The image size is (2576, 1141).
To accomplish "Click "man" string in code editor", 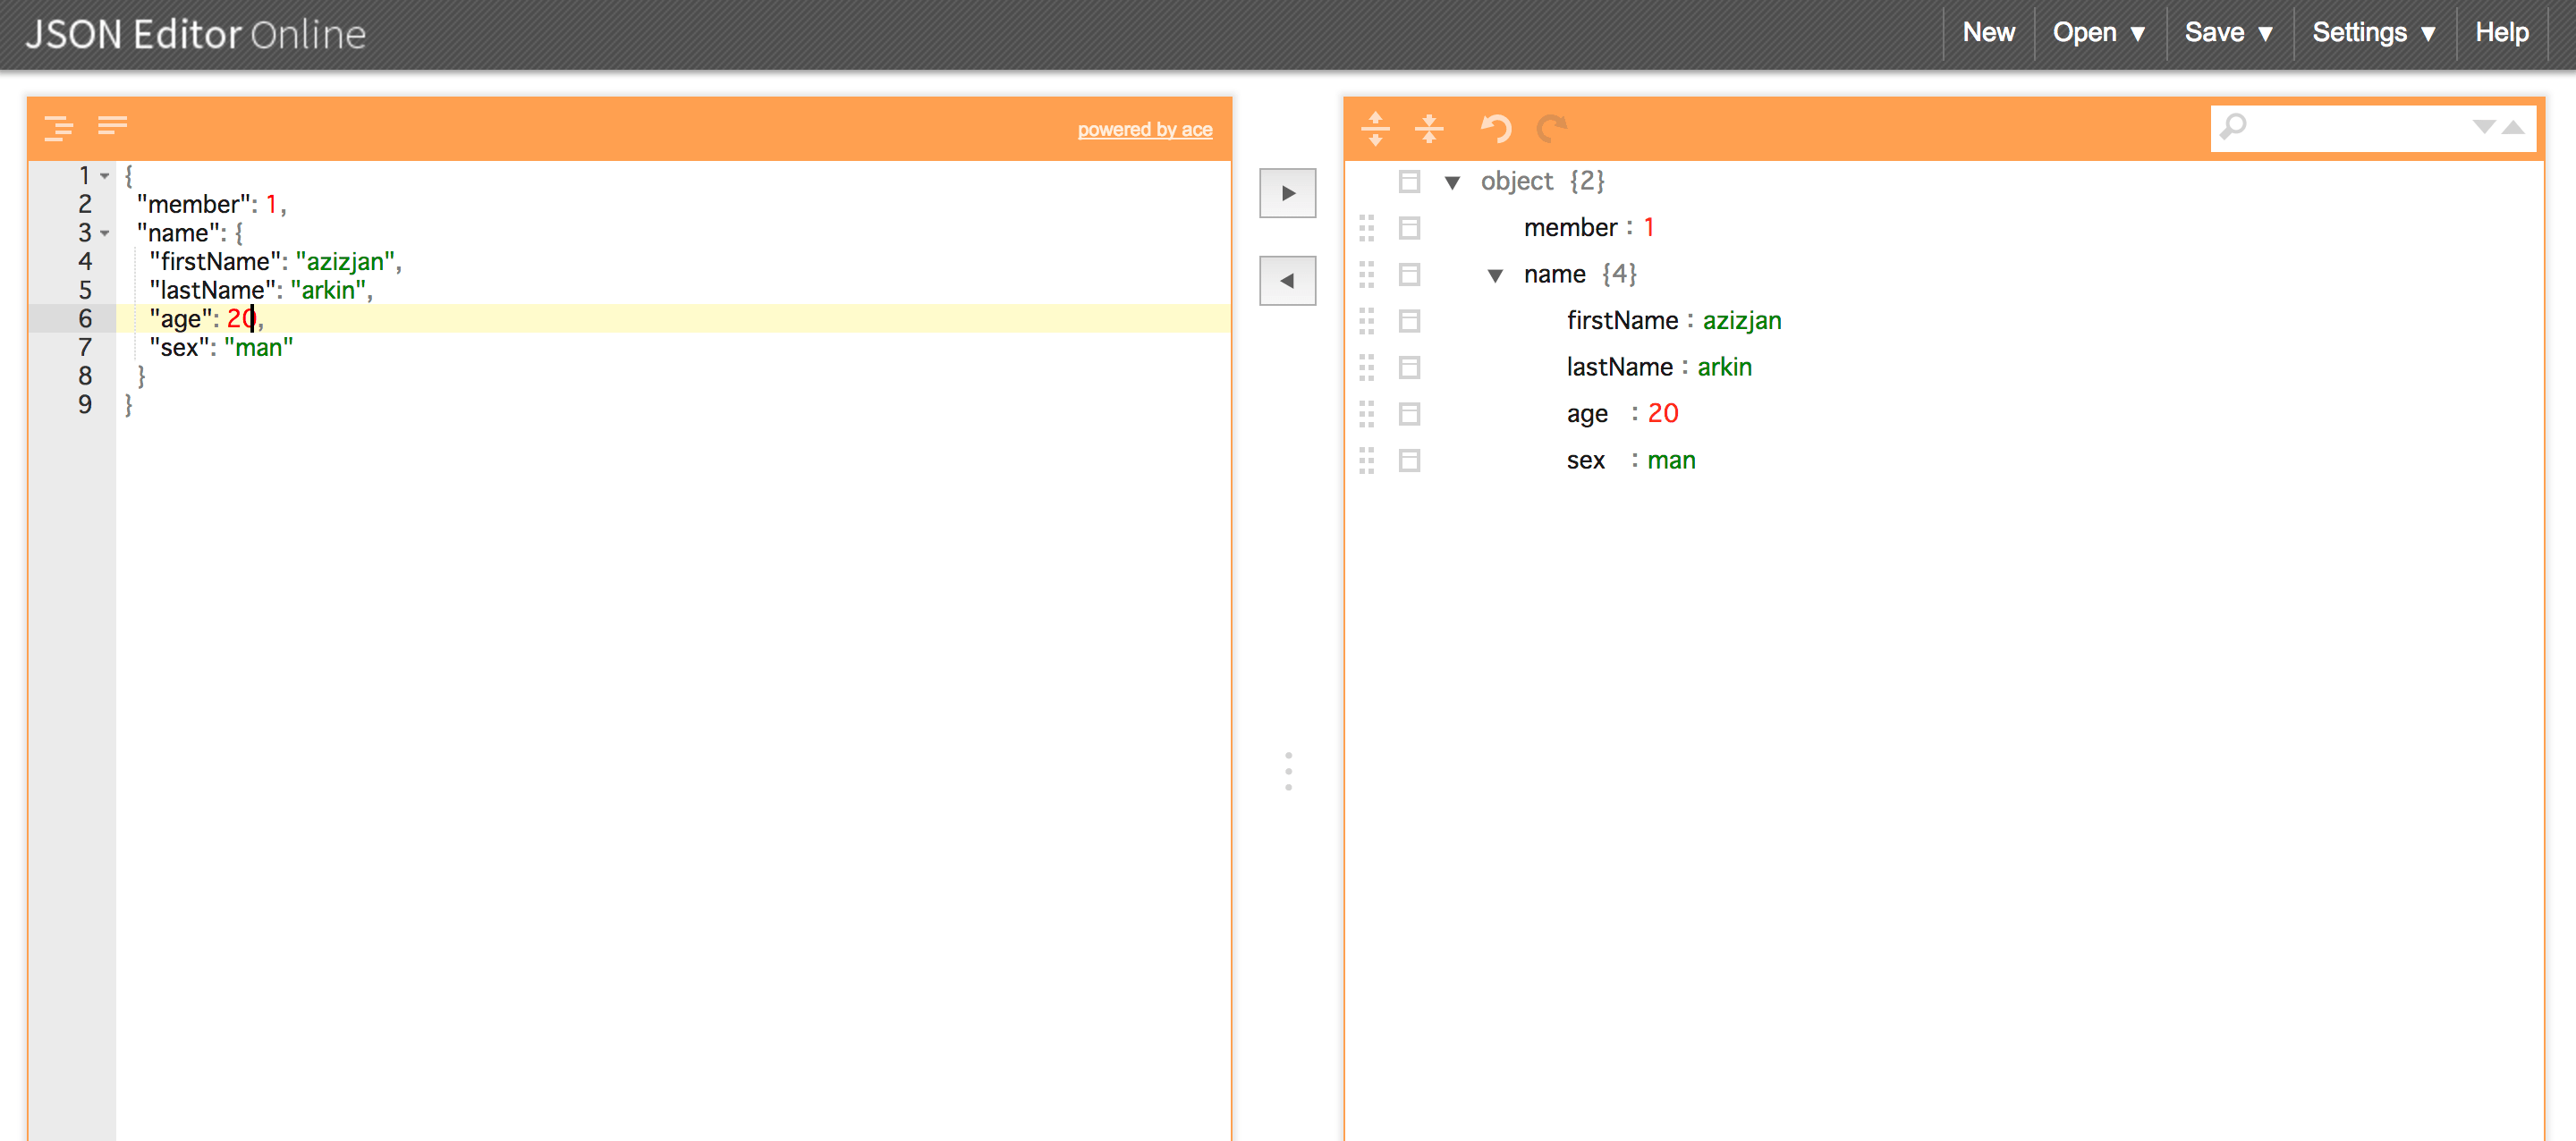I will [x=259, y=348].
